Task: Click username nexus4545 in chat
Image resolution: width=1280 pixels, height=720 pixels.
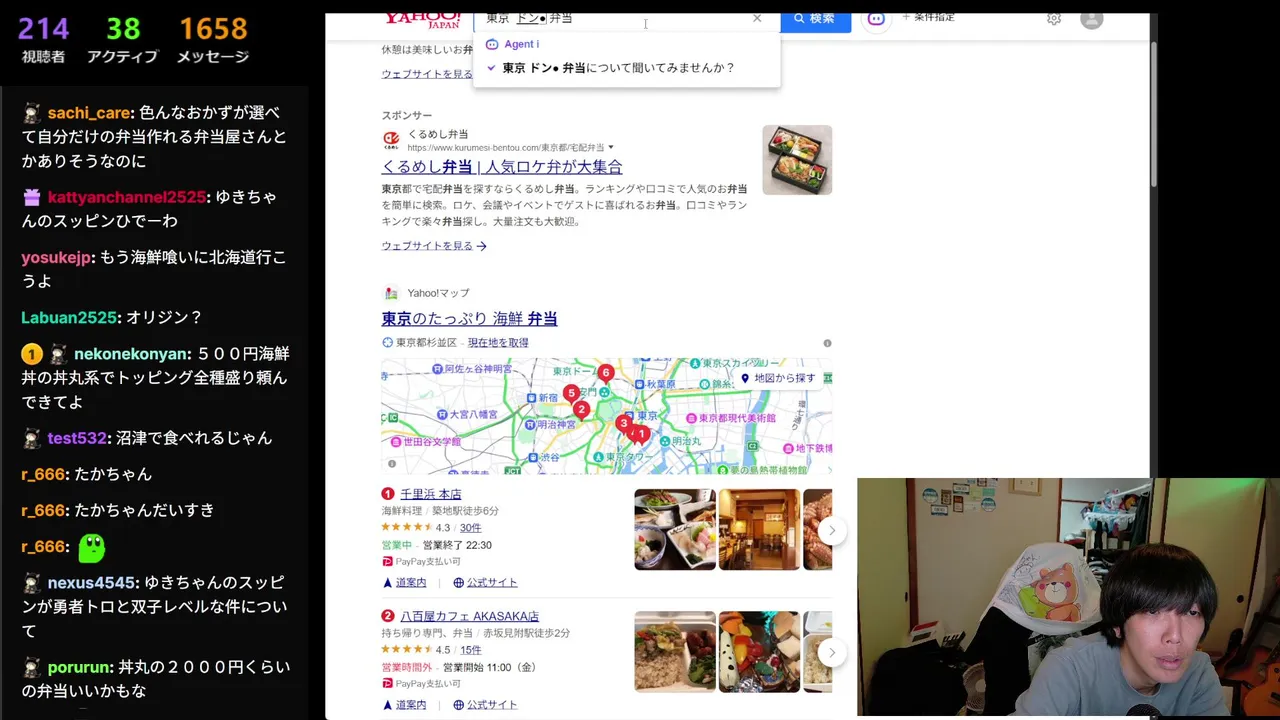Action: [x=92, y=582]
